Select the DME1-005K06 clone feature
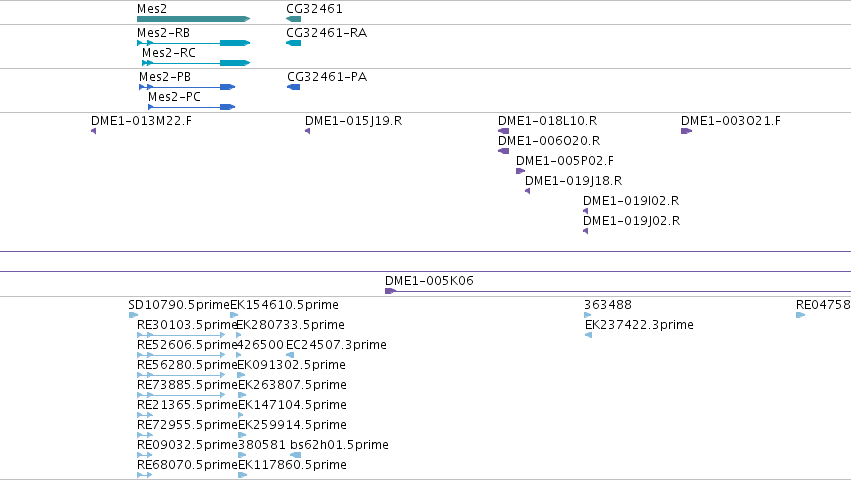 click(x=618, y=291)
